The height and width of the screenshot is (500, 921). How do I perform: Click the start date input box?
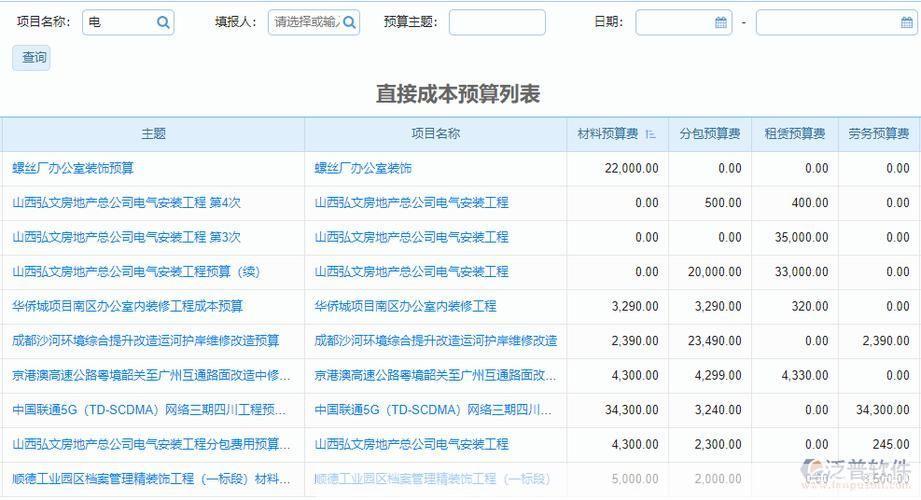(684, 22)
